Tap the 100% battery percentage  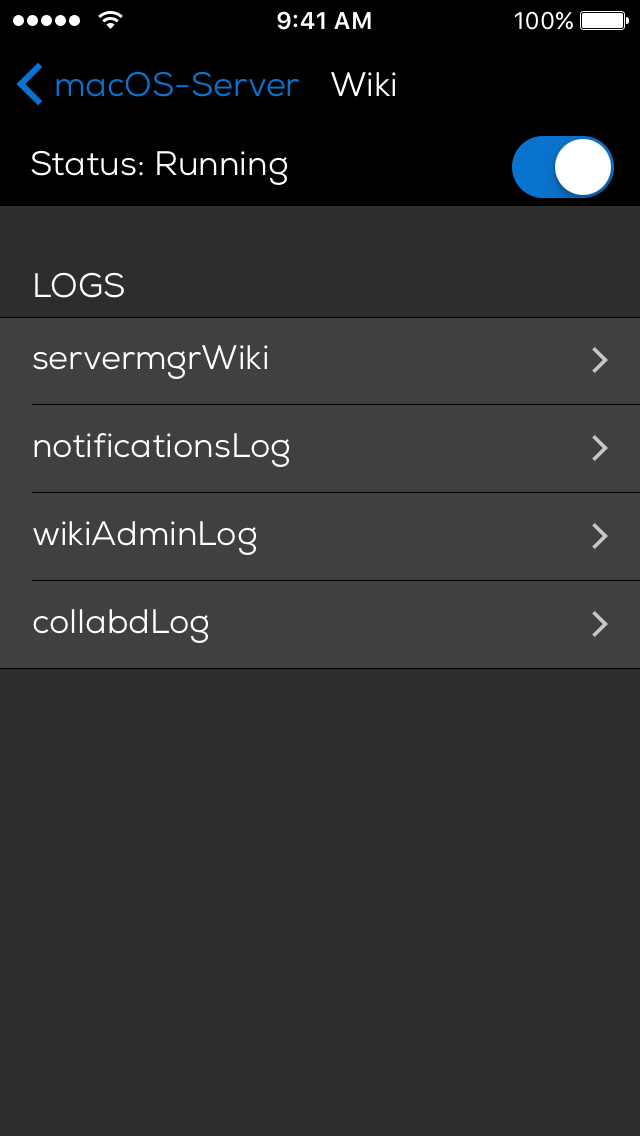point(543,21)
